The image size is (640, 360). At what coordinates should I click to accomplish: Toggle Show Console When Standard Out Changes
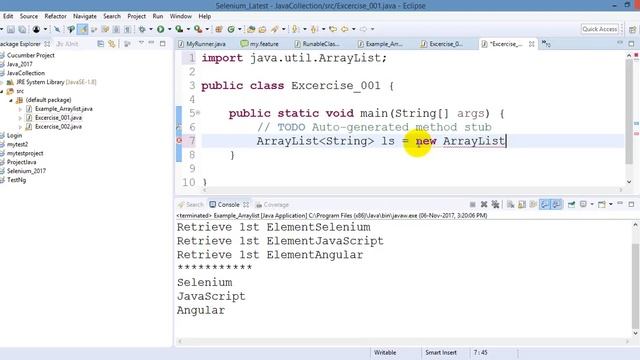tap(544, 204)
